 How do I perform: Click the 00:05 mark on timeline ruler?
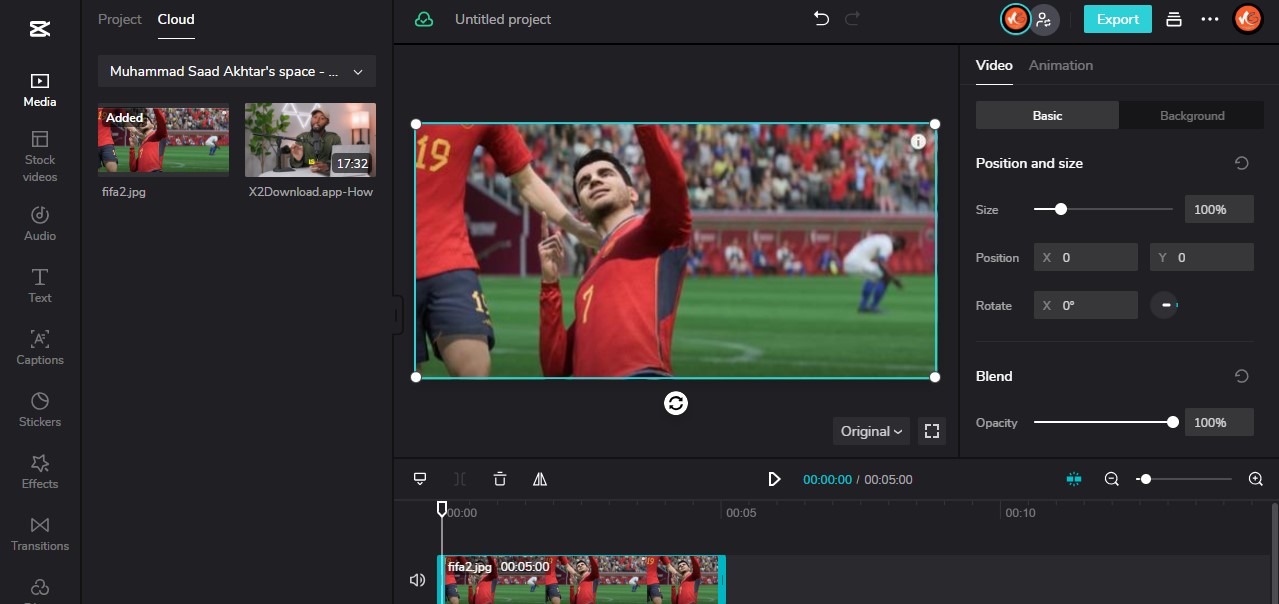[x=741, y=513]
